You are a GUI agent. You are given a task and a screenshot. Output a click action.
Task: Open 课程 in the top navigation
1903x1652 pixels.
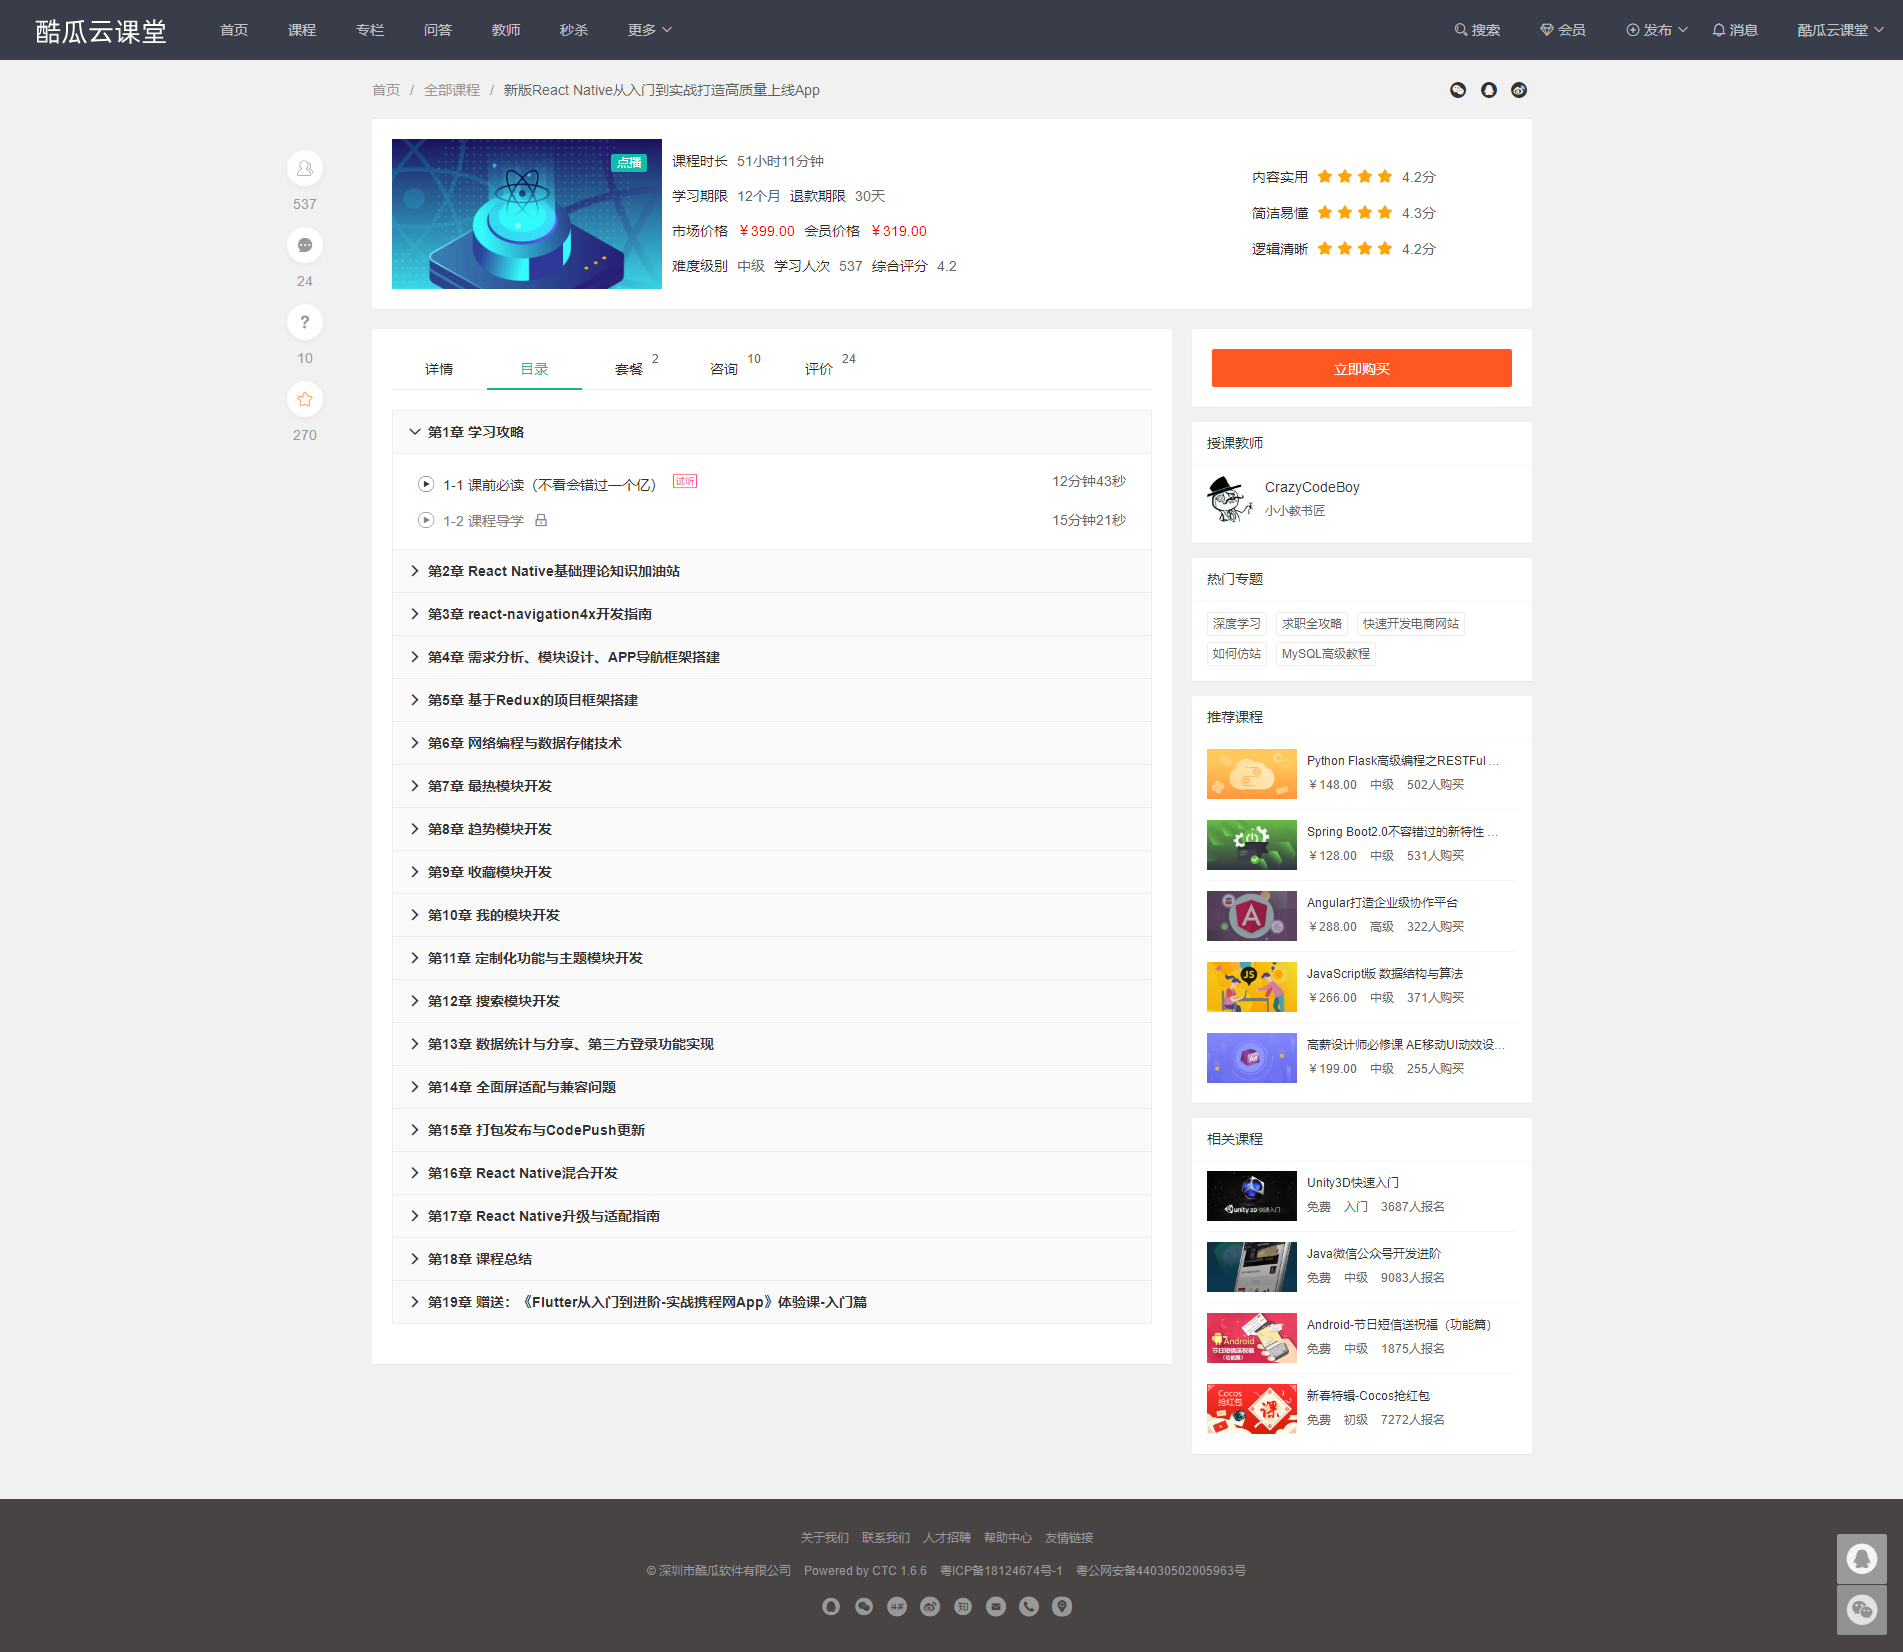click(x=302, y=30)
